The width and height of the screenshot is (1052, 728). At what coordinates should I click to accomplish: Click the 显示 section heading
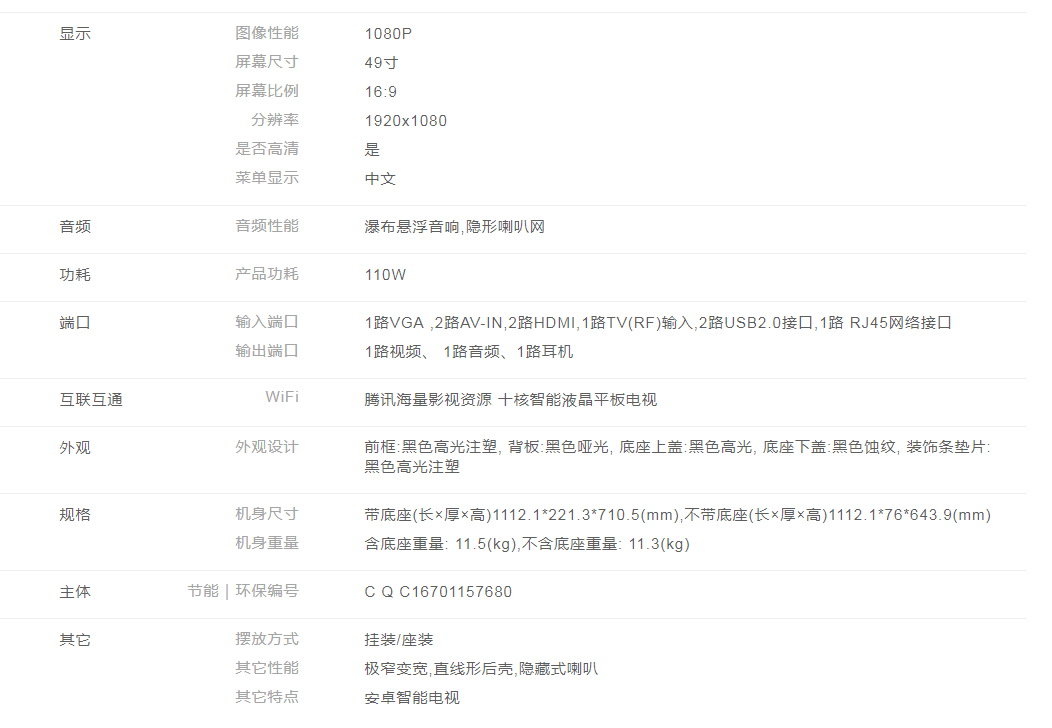75,34
